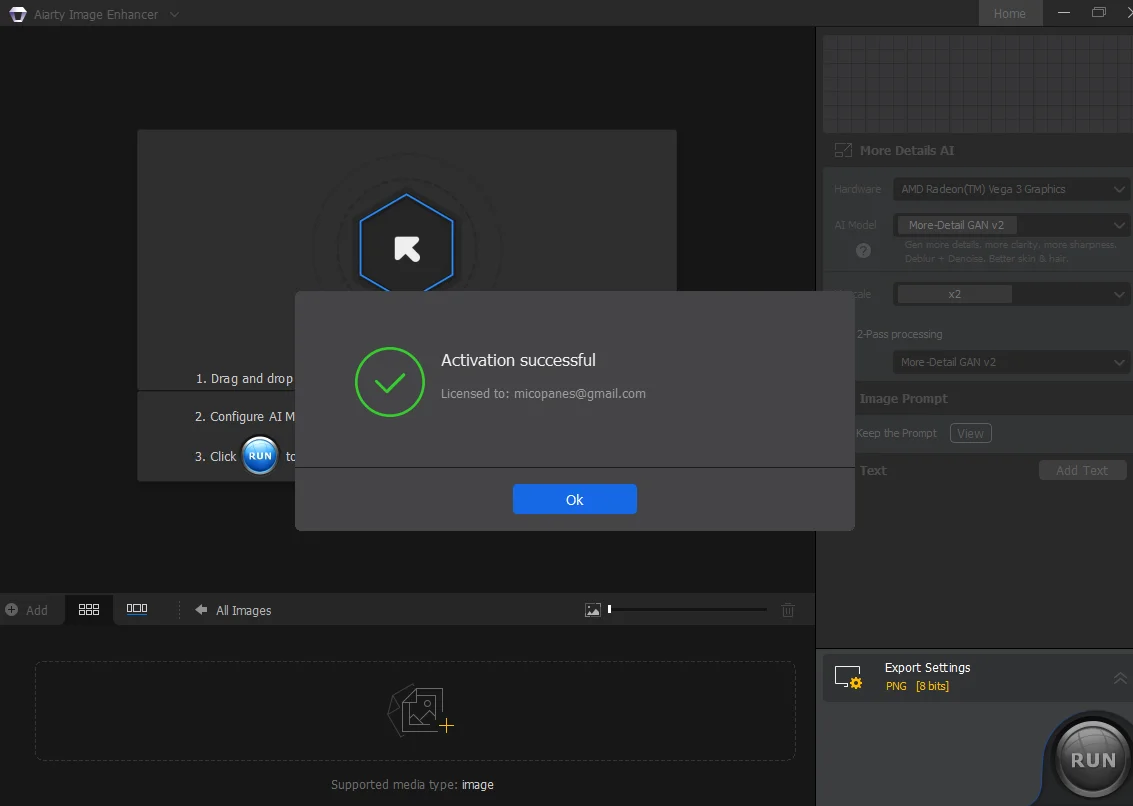1133x806 pixels.
Task: Click the large RUN button
Action: coord(1093,760)
